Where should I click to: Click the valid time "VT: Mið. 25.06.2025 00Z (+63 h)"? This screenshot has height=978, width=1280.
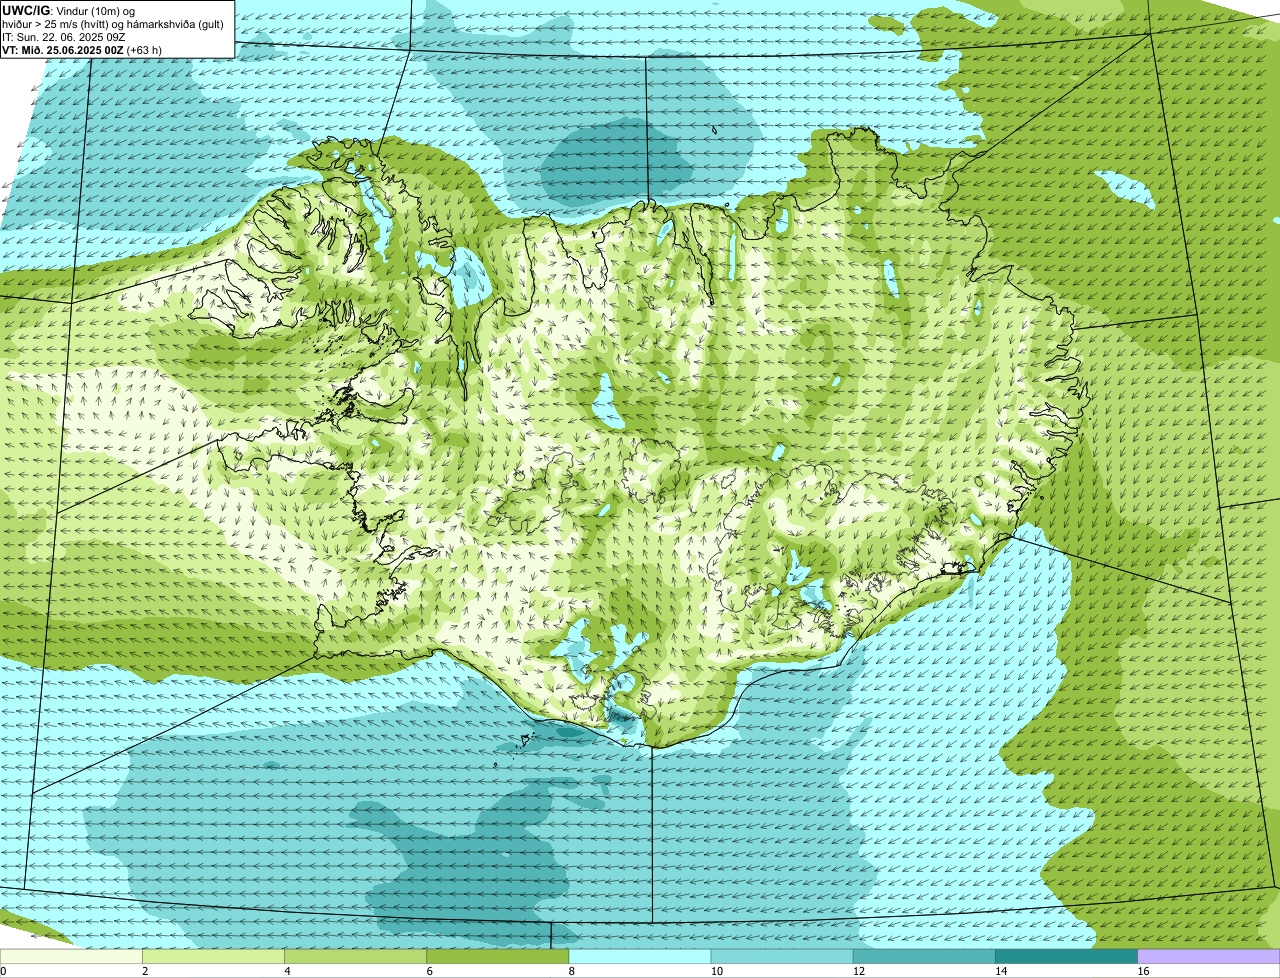tap(82, 50)
